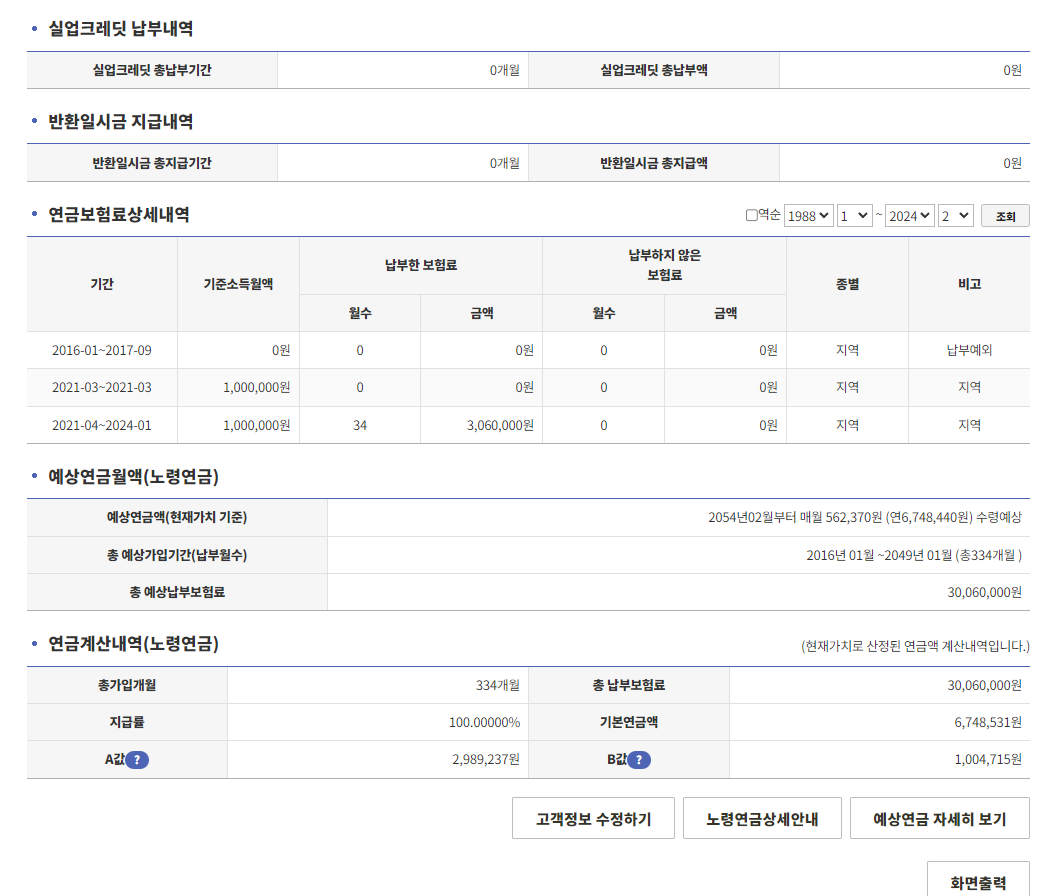Click the 현재가치로 산정된 연금액 note text
This screenshot has width=1064, height=896.
point(915,646)
